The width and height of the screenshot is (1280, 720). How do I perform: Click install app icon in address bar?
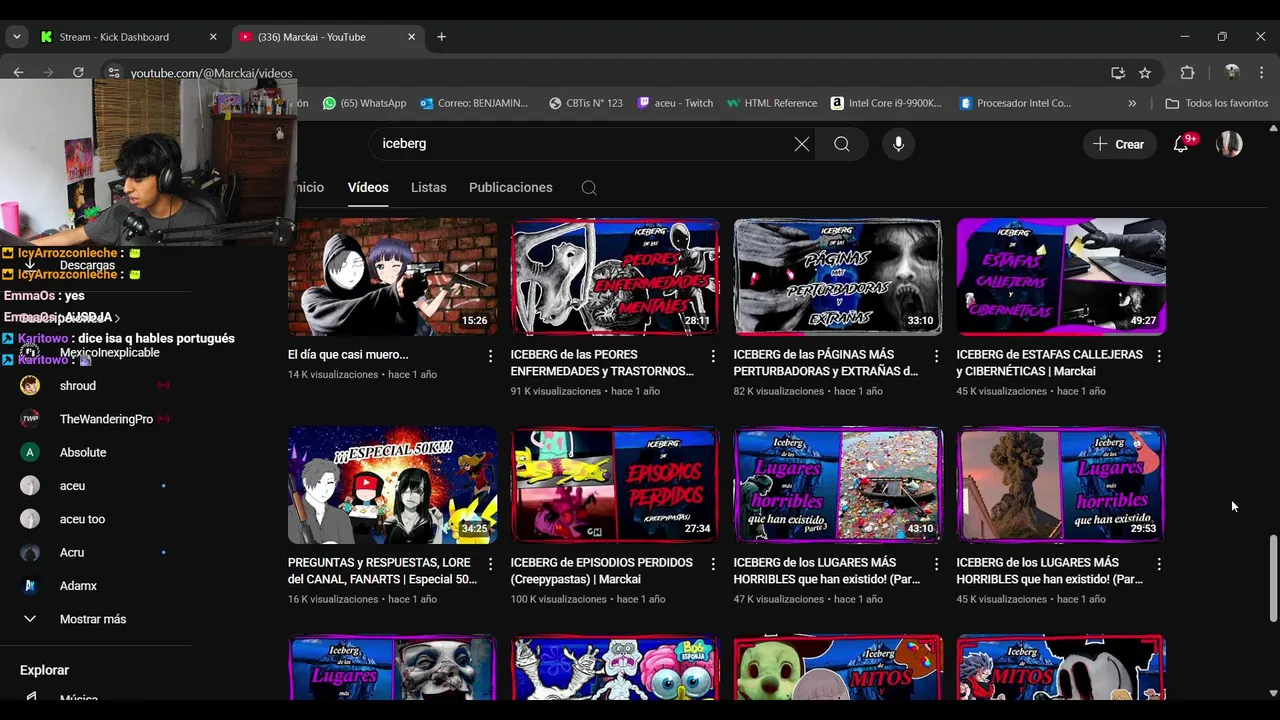(1118, 73)
